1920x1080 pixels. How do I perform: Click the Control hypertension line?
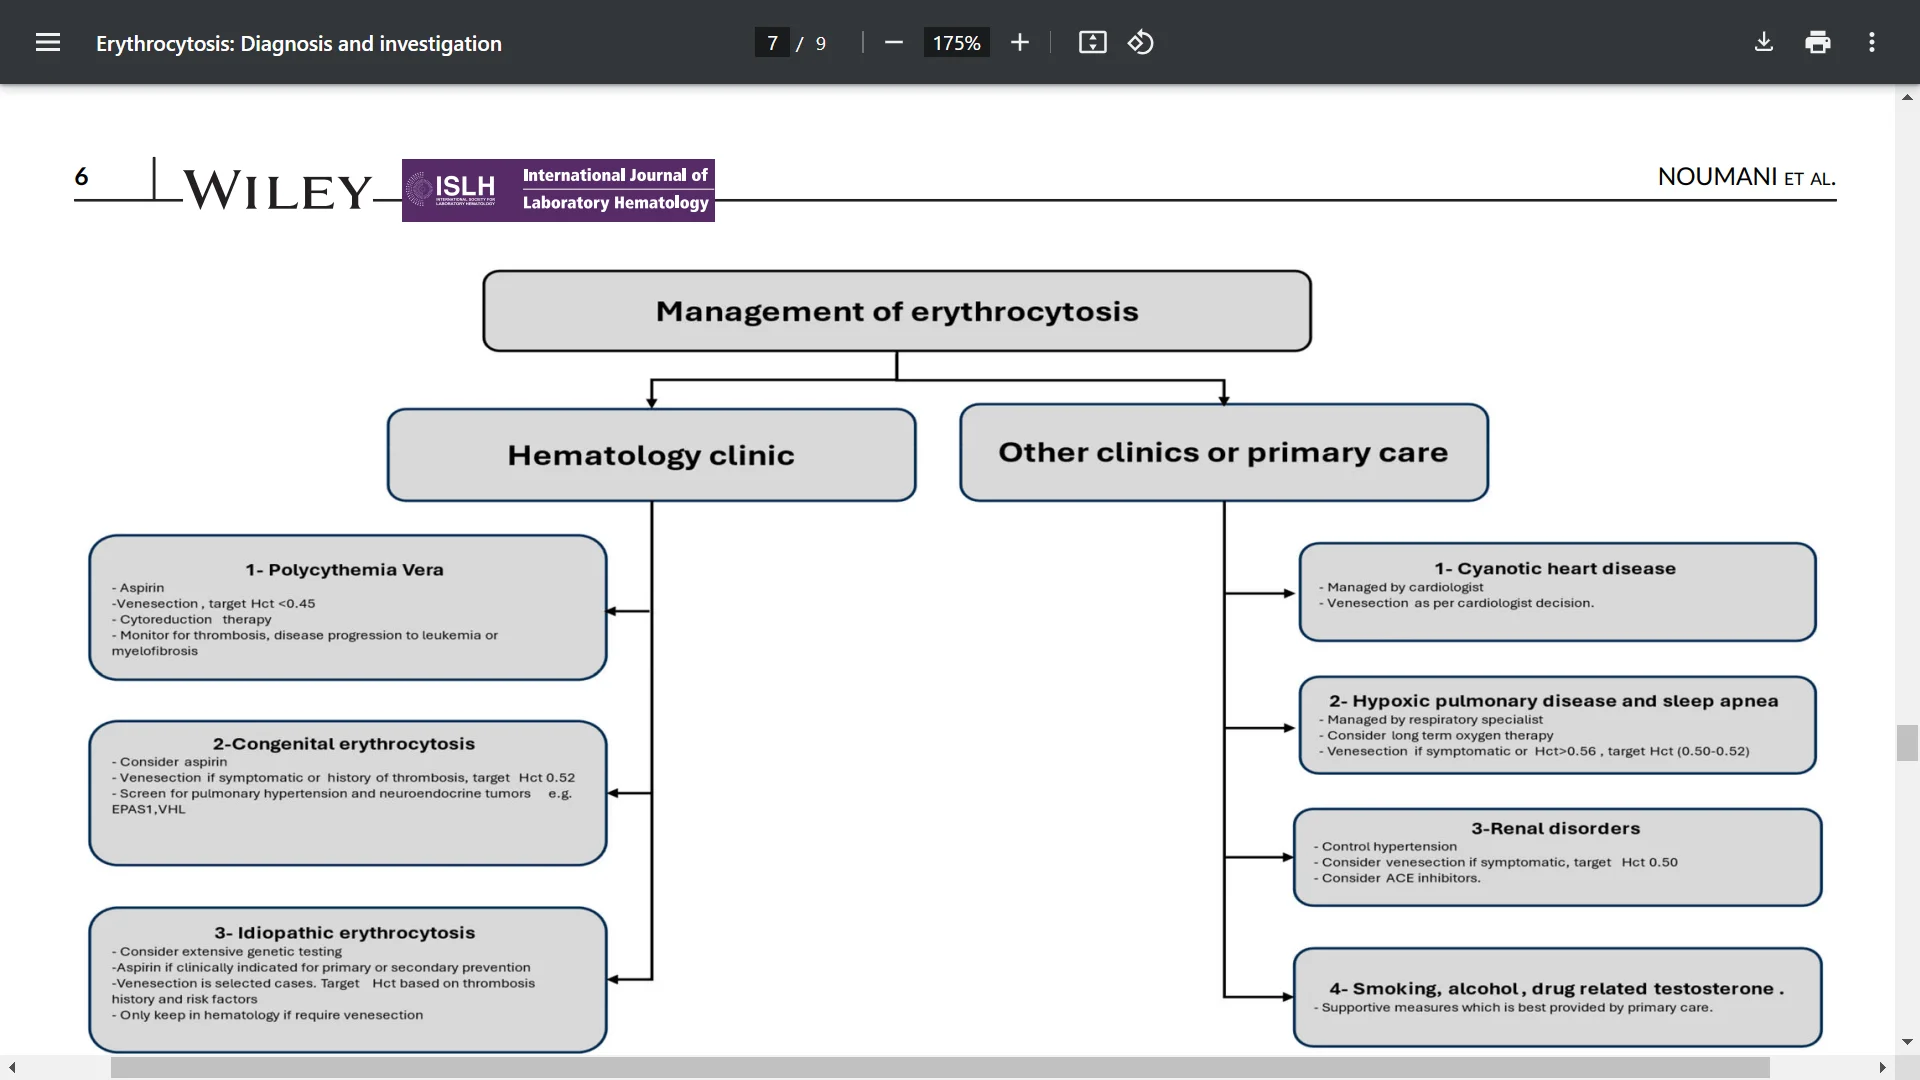coord(1385,847)
